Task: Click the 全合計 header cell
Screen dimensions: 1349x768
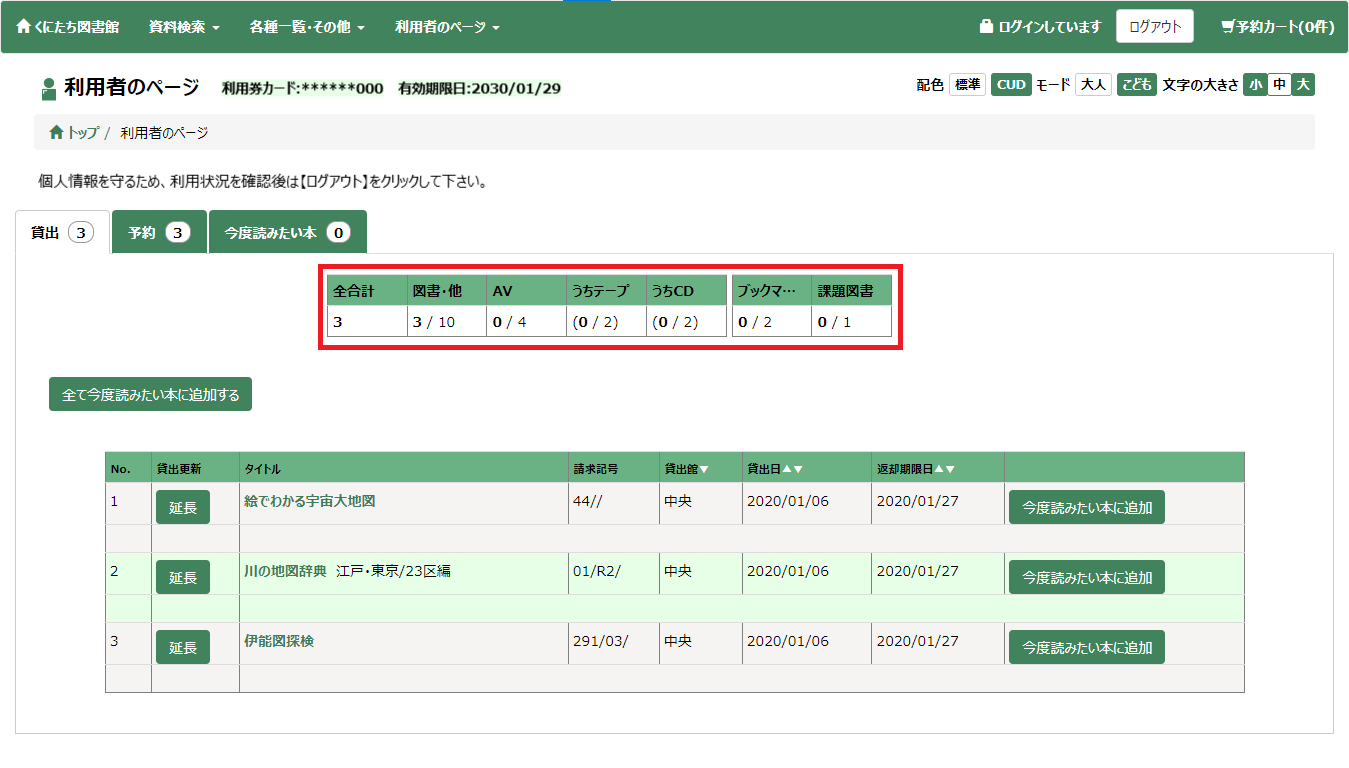Action: point(367,291)
